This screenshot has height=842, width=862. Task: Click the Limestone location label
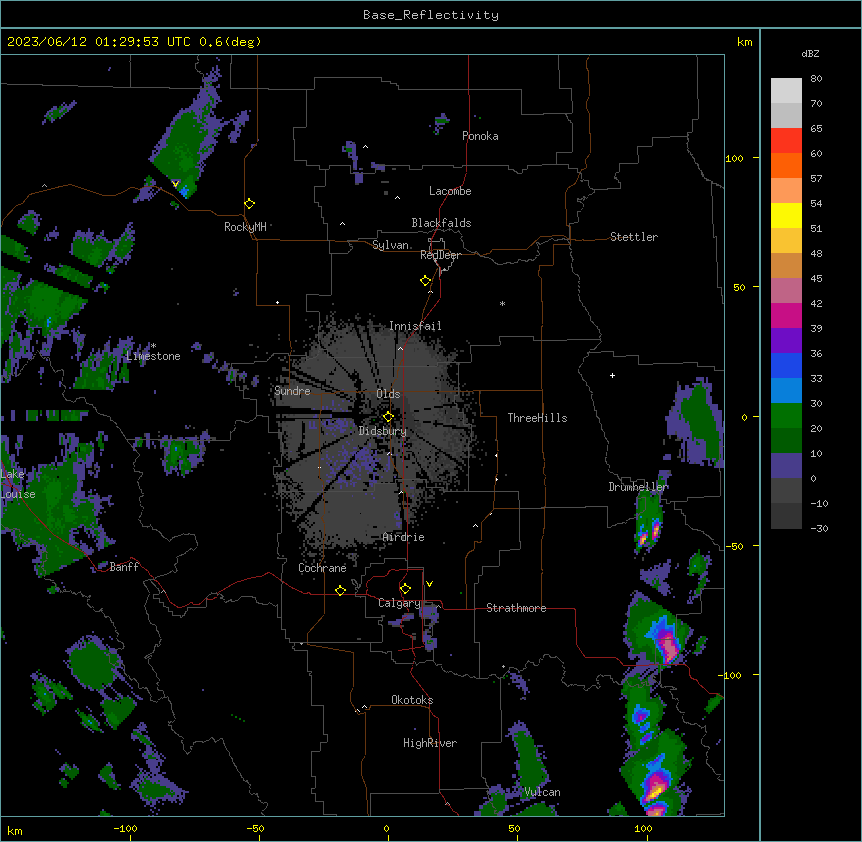point(153,356)
